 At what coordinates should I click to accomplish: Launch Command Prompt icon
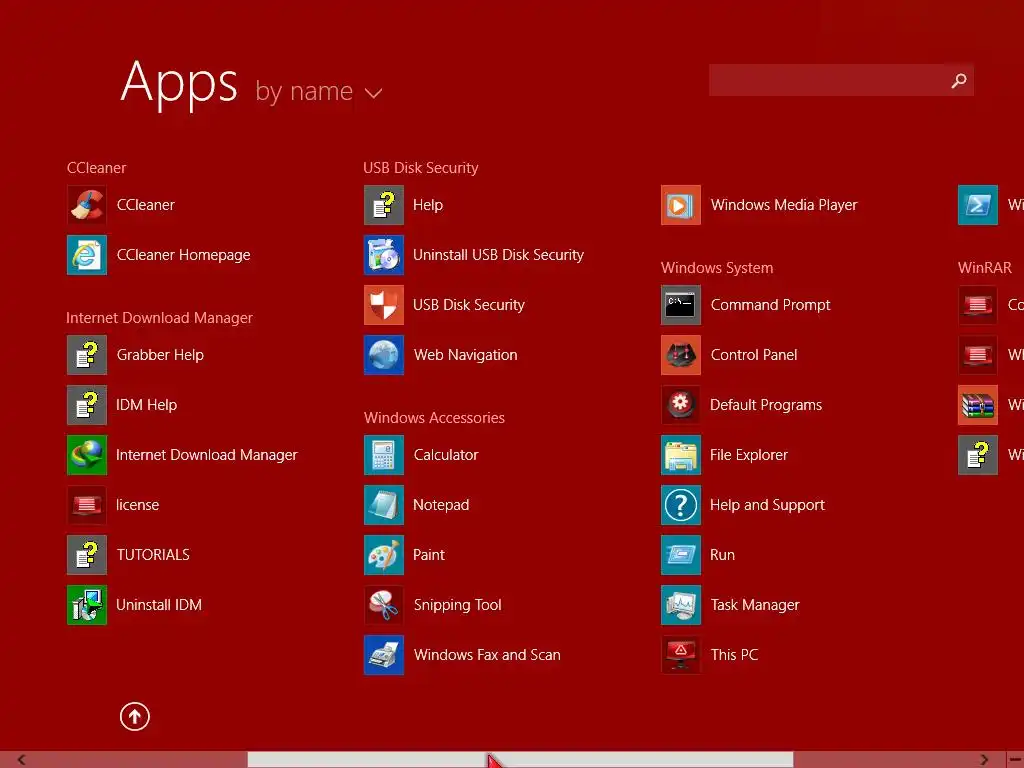coord(681,305)
